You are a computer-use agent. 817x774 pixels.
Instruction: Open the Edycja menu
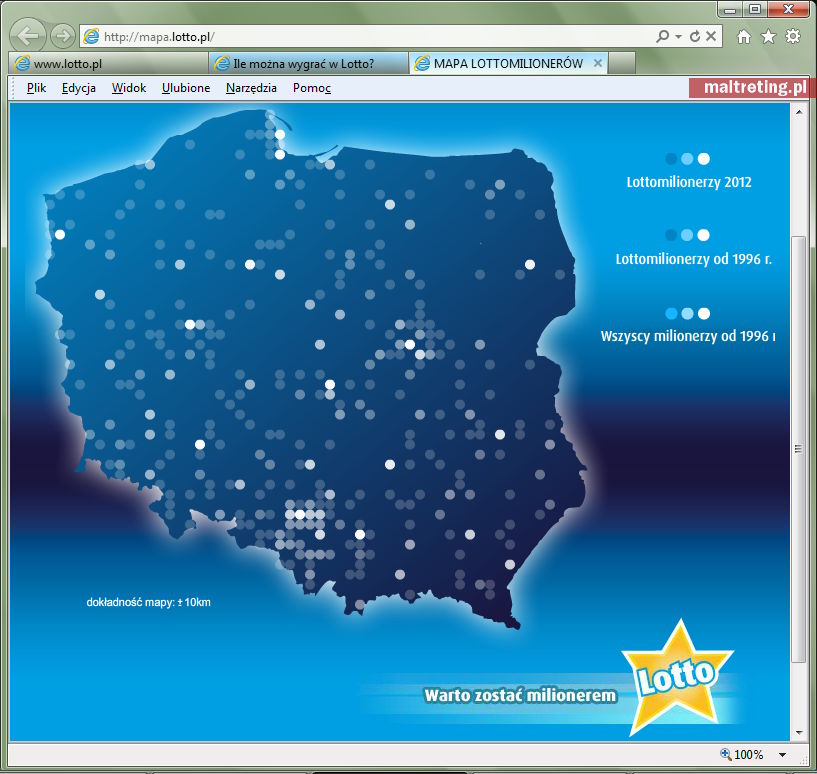click(x=79, y=88)
